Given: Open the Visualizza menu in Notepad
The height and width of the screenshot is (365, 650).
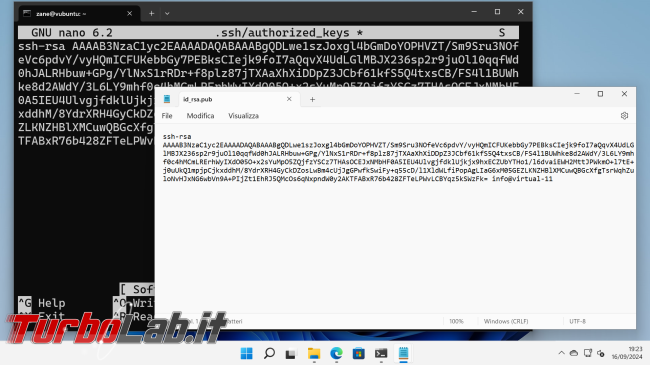Looking at the screenshot, I should click(243, 116).
